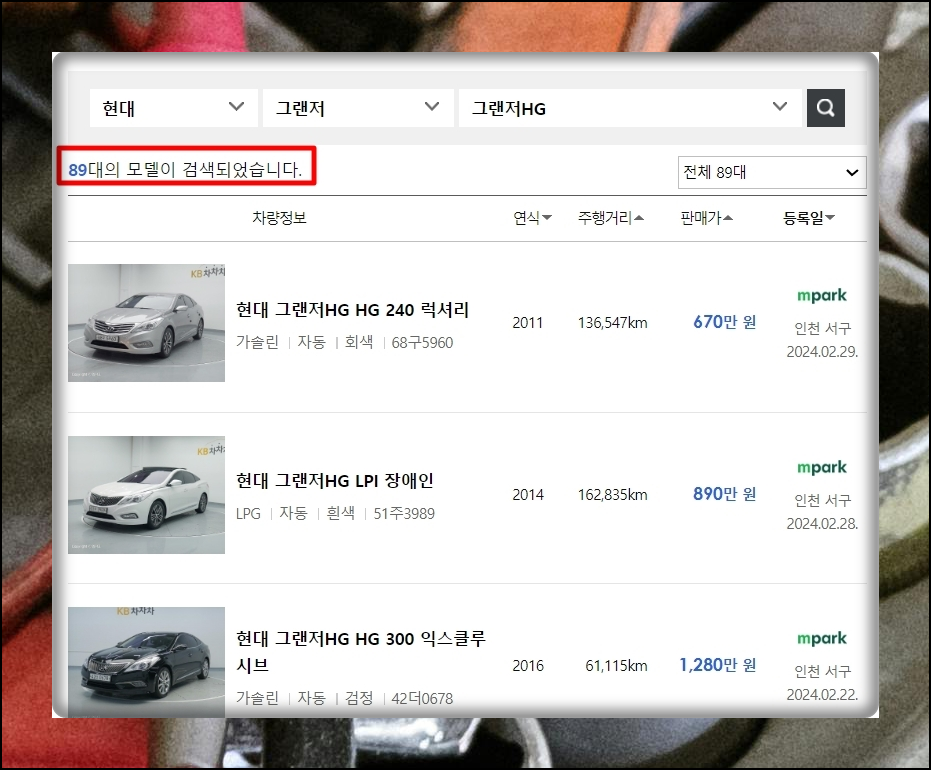Click mpark logo on the 890만 원 row
The image size is (931, 770).
point(822,468)
